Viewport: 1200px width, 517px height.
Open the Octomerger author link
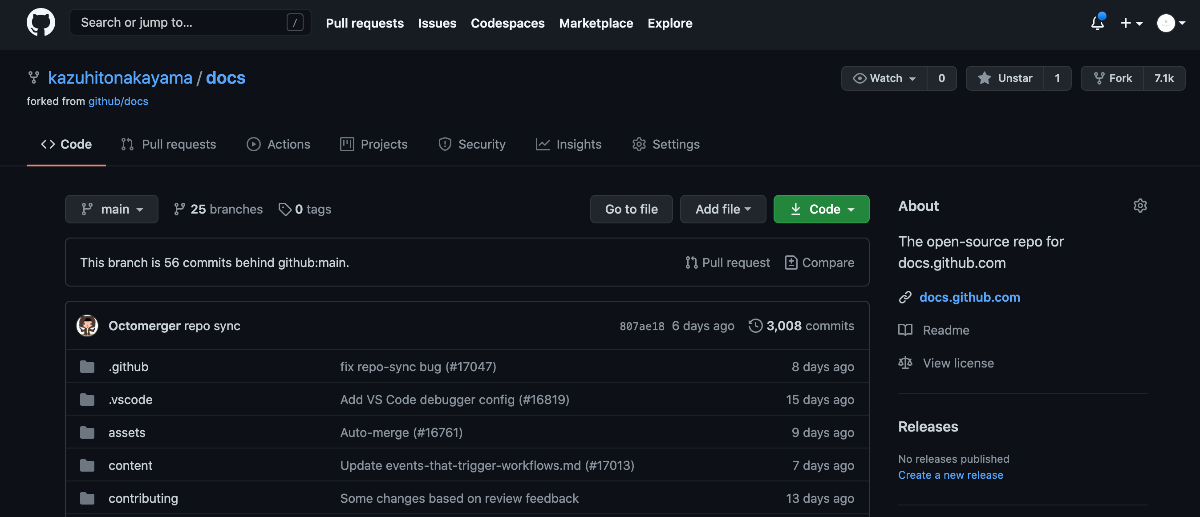[x=144, y=326]
